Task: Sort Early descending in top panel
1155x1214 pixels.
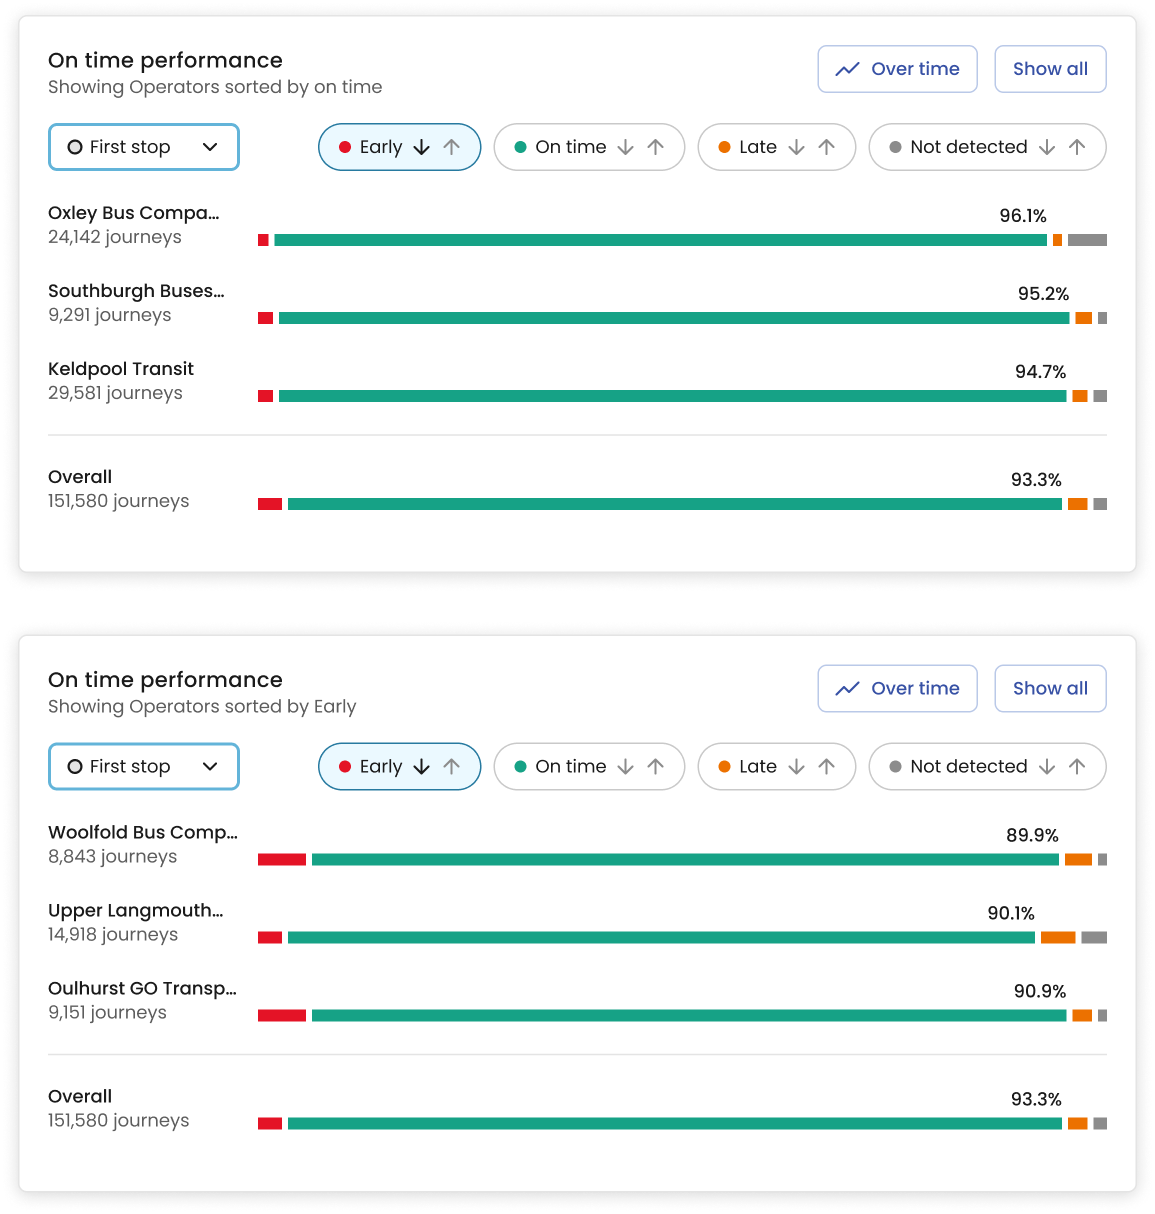Action: tap(422, 147)
